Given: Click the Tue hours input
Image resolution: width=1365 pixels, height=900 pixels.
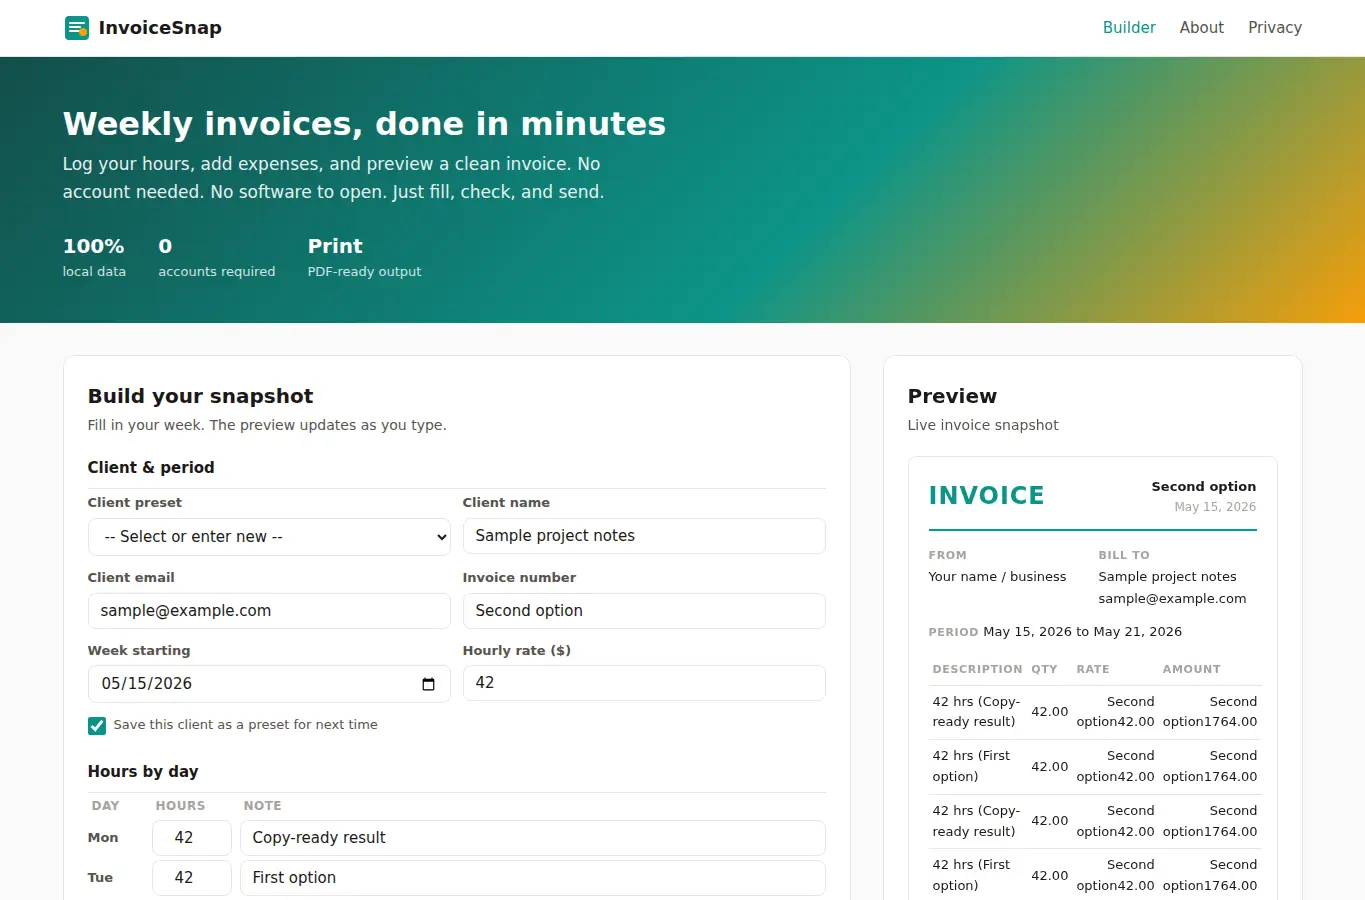Looking at the screenshot, I should pos(192,878).
